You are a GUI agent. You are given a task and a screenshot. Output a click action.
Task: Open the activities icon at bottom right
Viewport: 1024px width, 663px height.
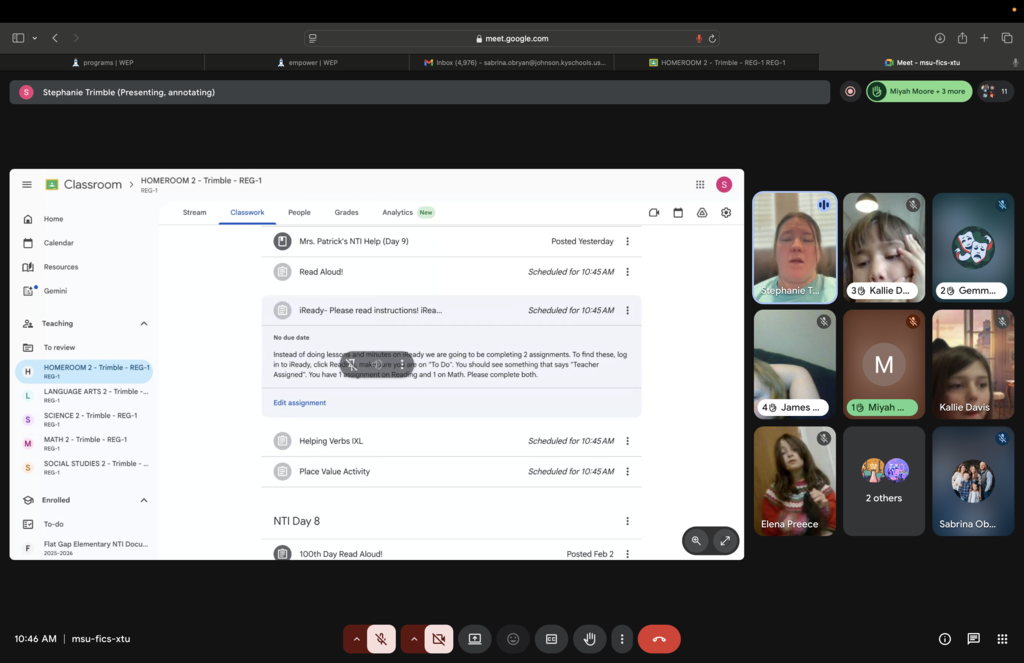tap(1002, 639)
